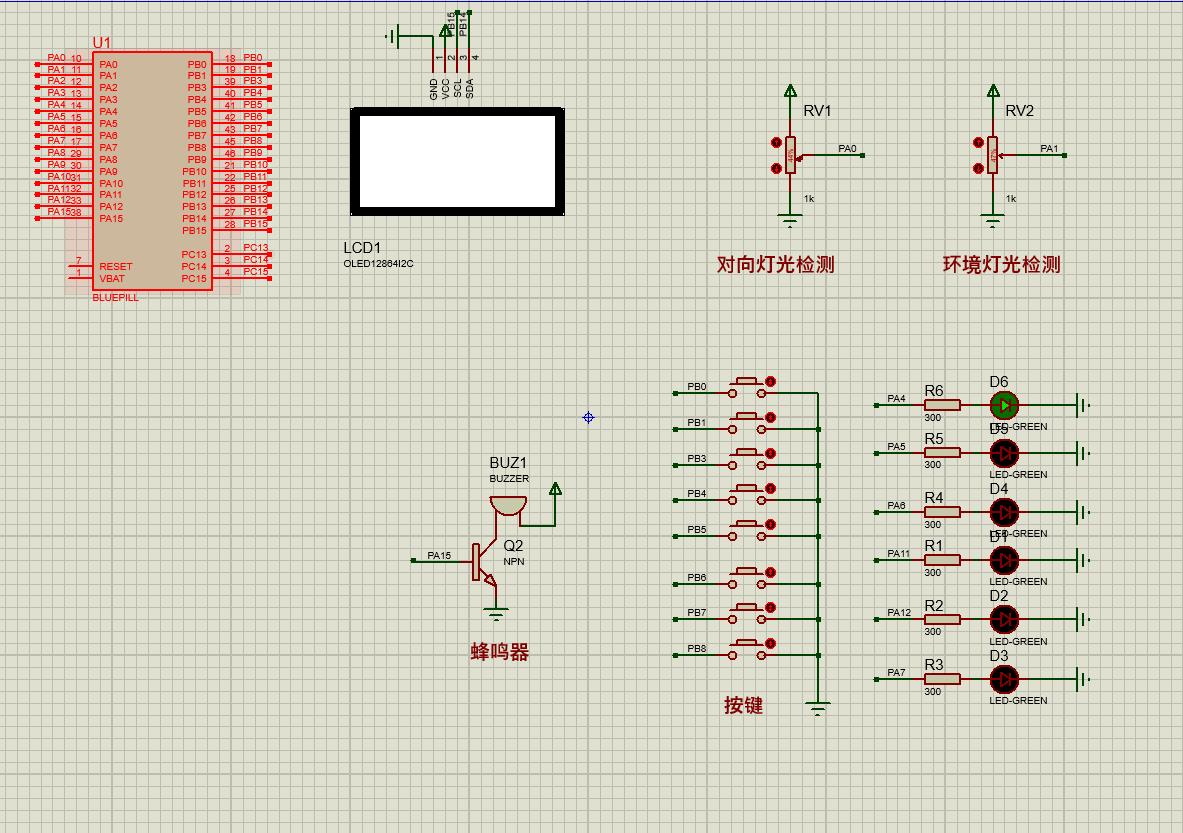The height and width of the screenshot is (833, 1183).
Task: Click the push button switch on the PB4 line
Action: point(747,495)
